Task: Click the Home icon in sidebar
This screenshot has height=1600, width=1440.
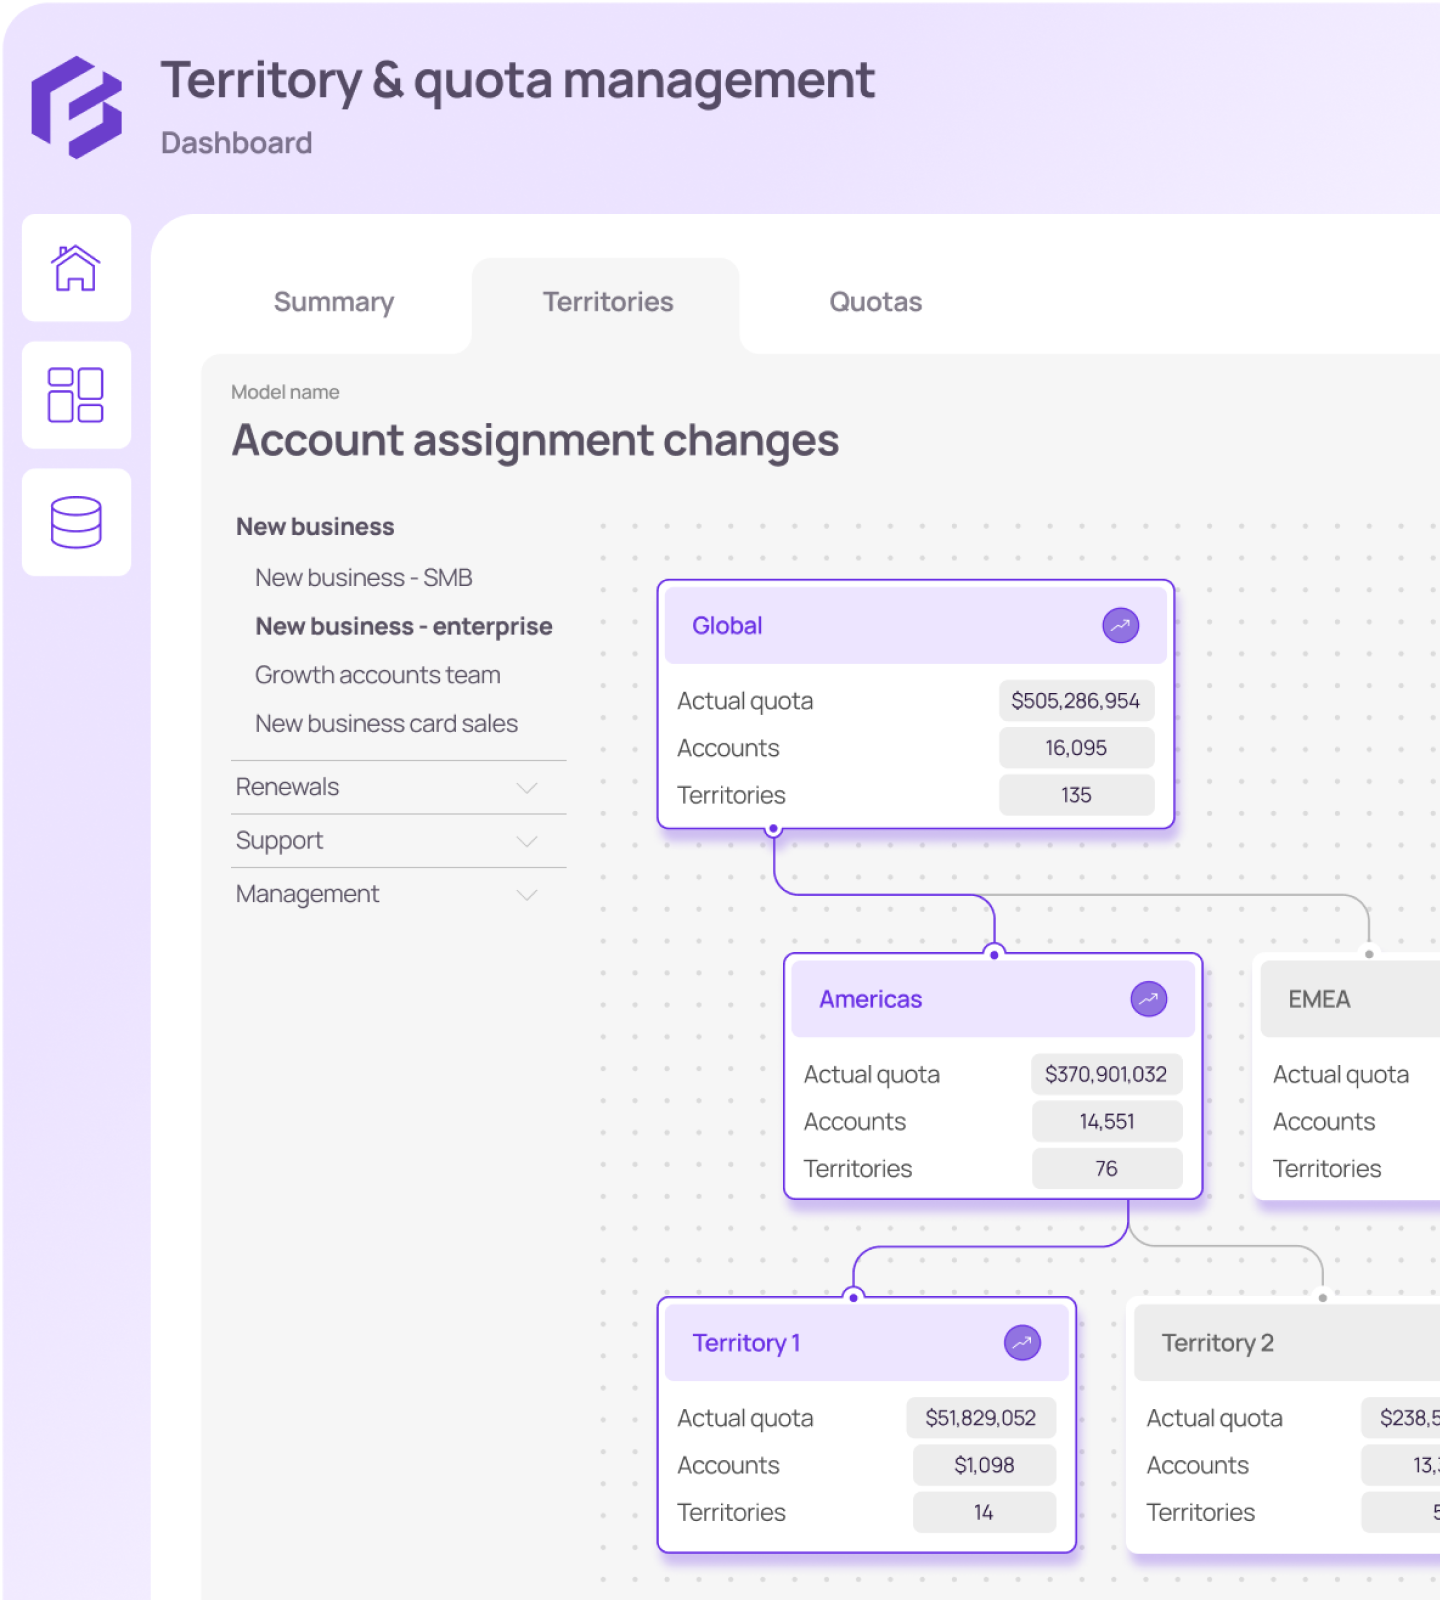Action: (76, 268)
